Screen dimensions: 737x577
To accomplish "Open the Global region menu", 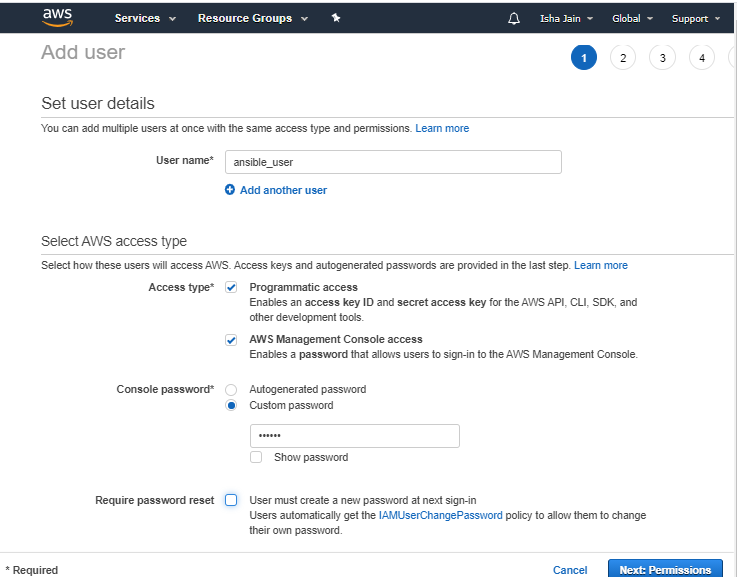I will tap(632, 19).
